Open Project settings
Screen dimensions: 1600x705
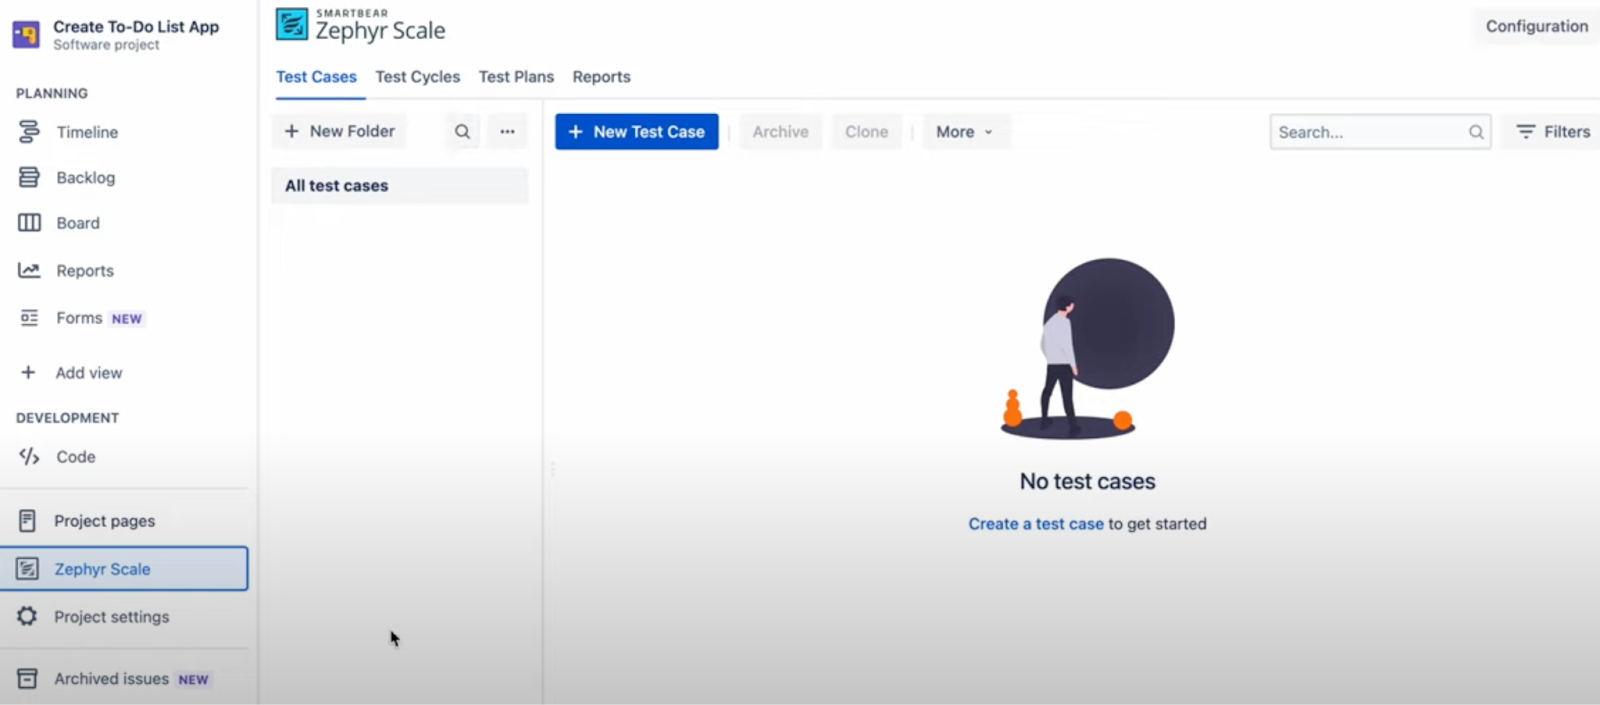tap(111, 617)
